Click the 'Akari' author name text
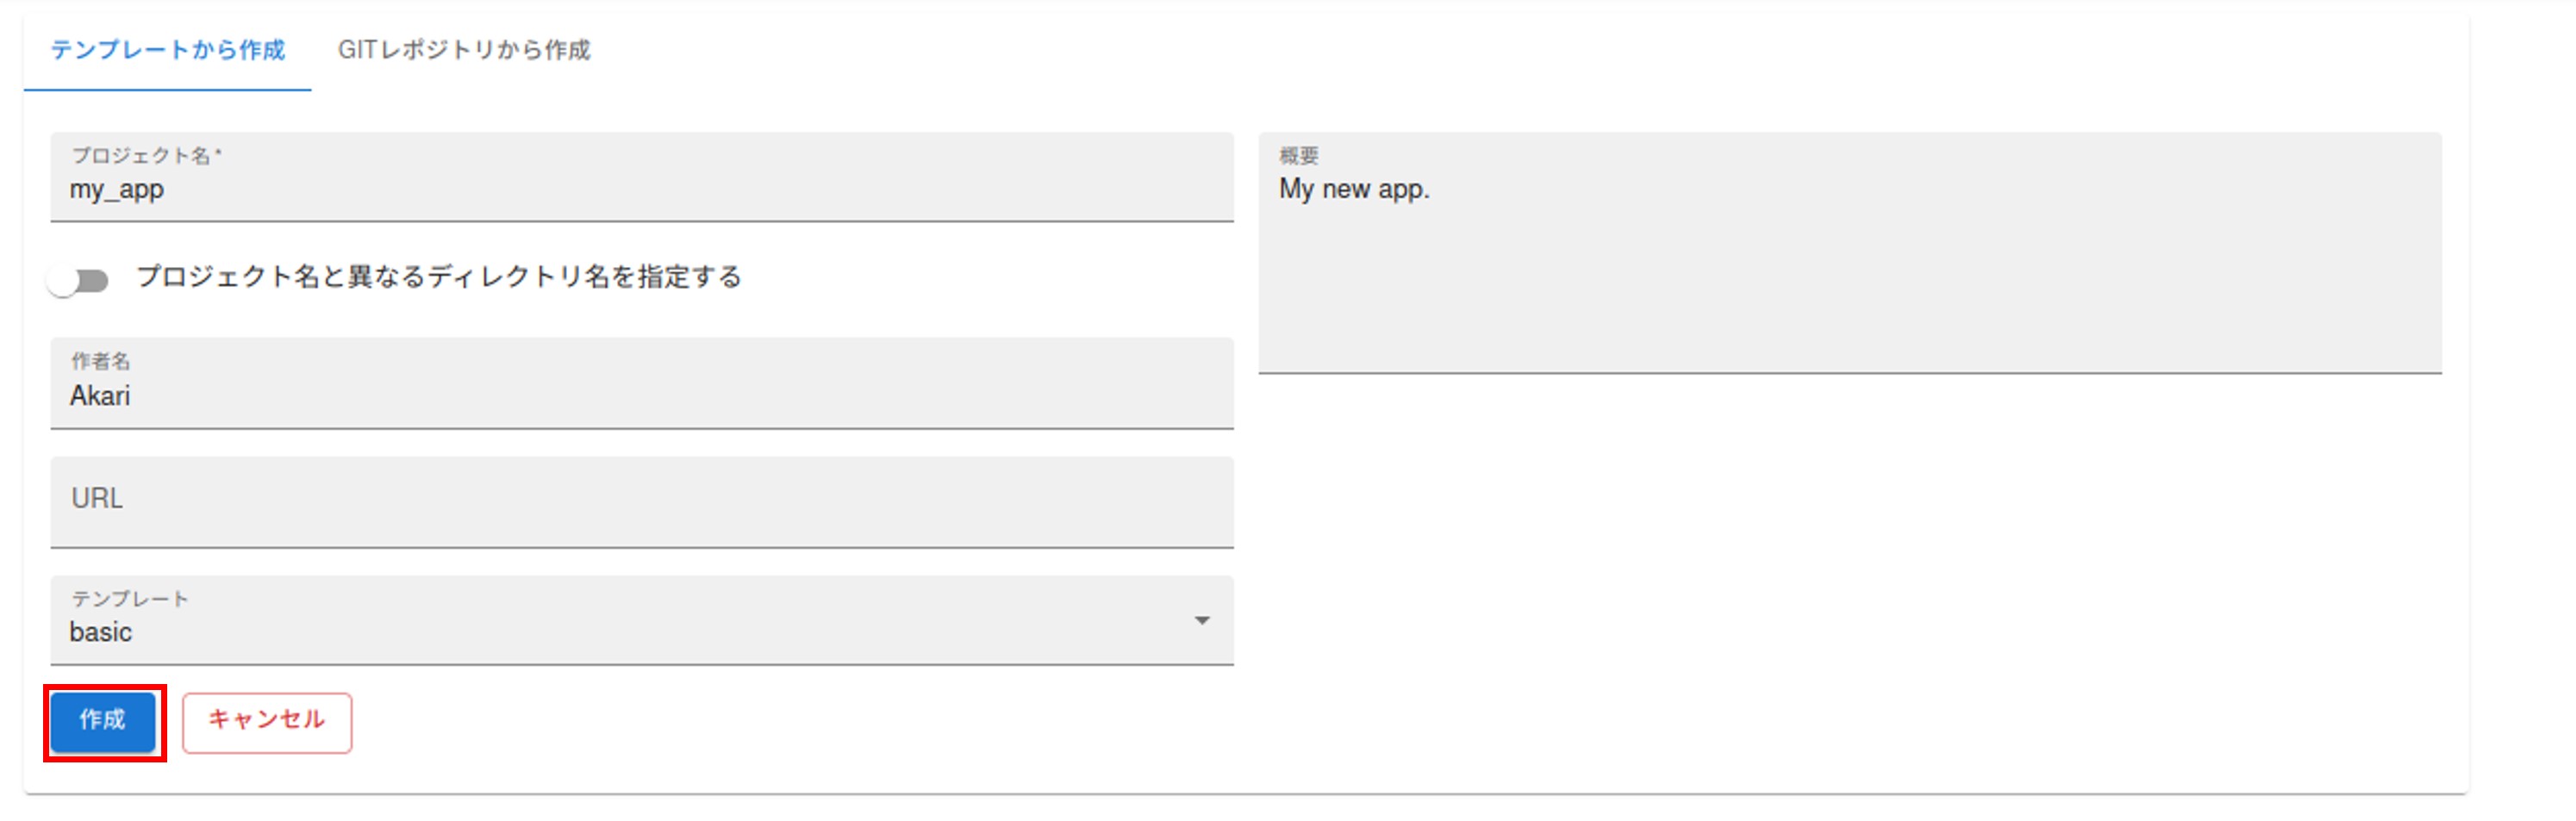 pyautogui.click(x=100, y=397)
